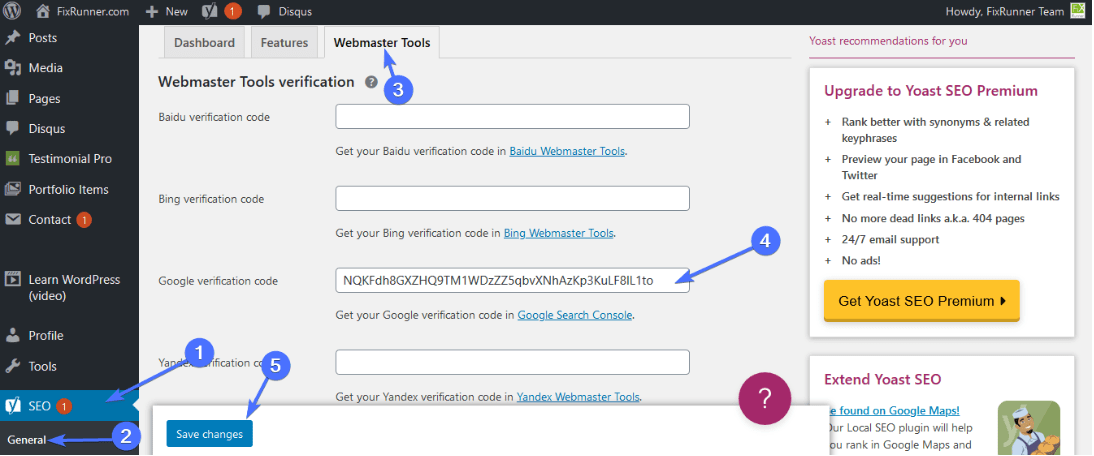Viewport: 1094px width, 456px height.
Task: Click the Disqus comment icon in sidebar
Action: point(13,128)
